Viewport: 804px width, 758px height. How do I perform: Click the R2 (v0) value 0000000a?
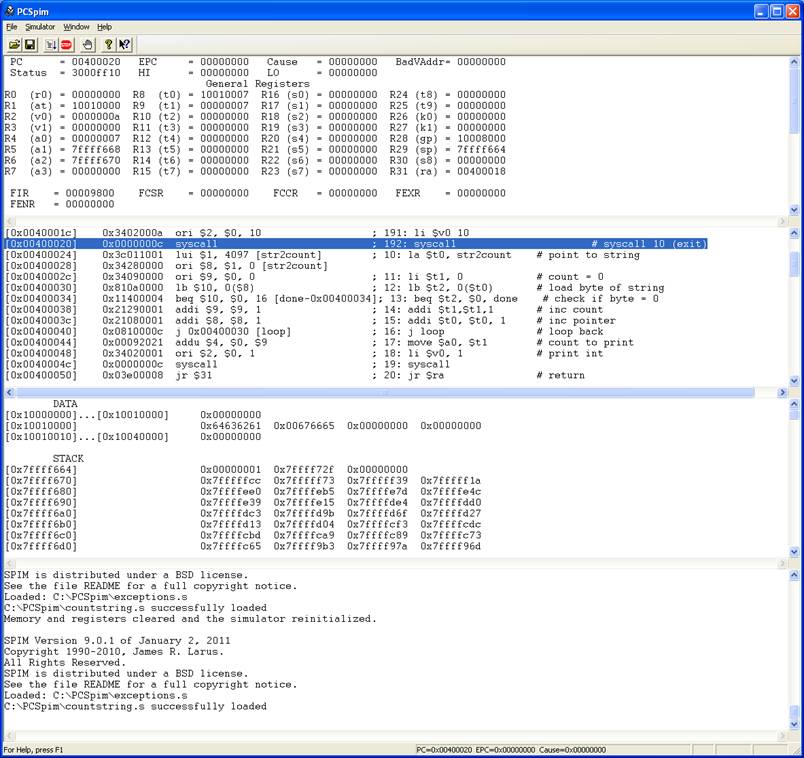96,117
